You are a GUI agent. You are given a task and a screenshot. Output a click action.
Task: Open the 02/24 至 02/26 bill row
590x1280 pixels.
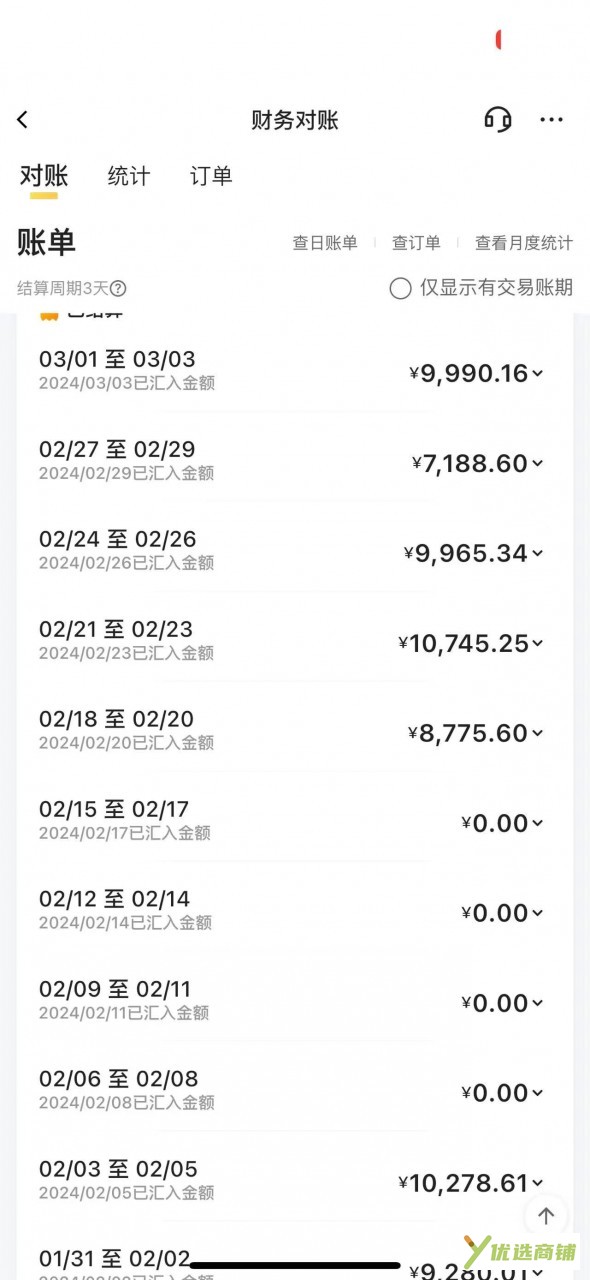295,552
